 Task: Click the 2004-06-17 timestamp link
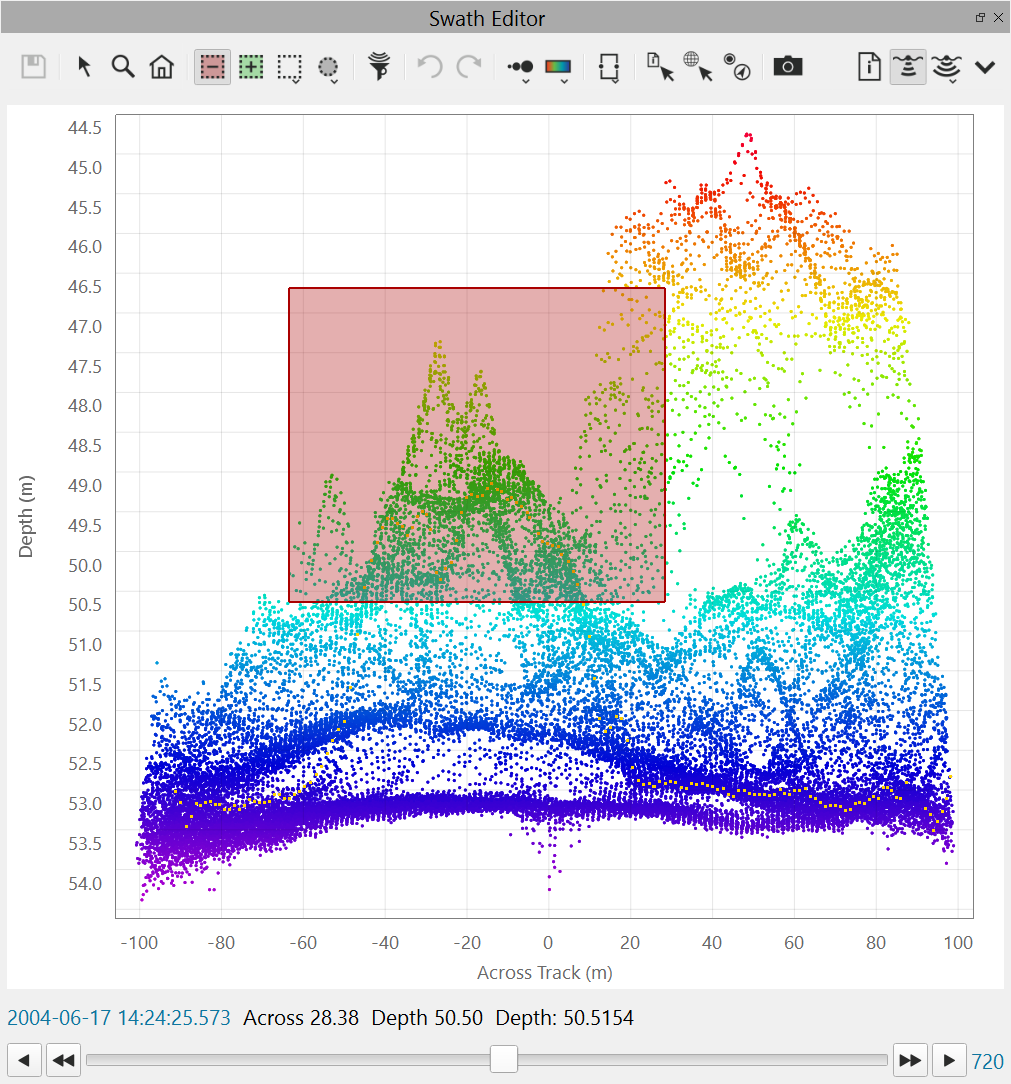[x=119, y=1018]
